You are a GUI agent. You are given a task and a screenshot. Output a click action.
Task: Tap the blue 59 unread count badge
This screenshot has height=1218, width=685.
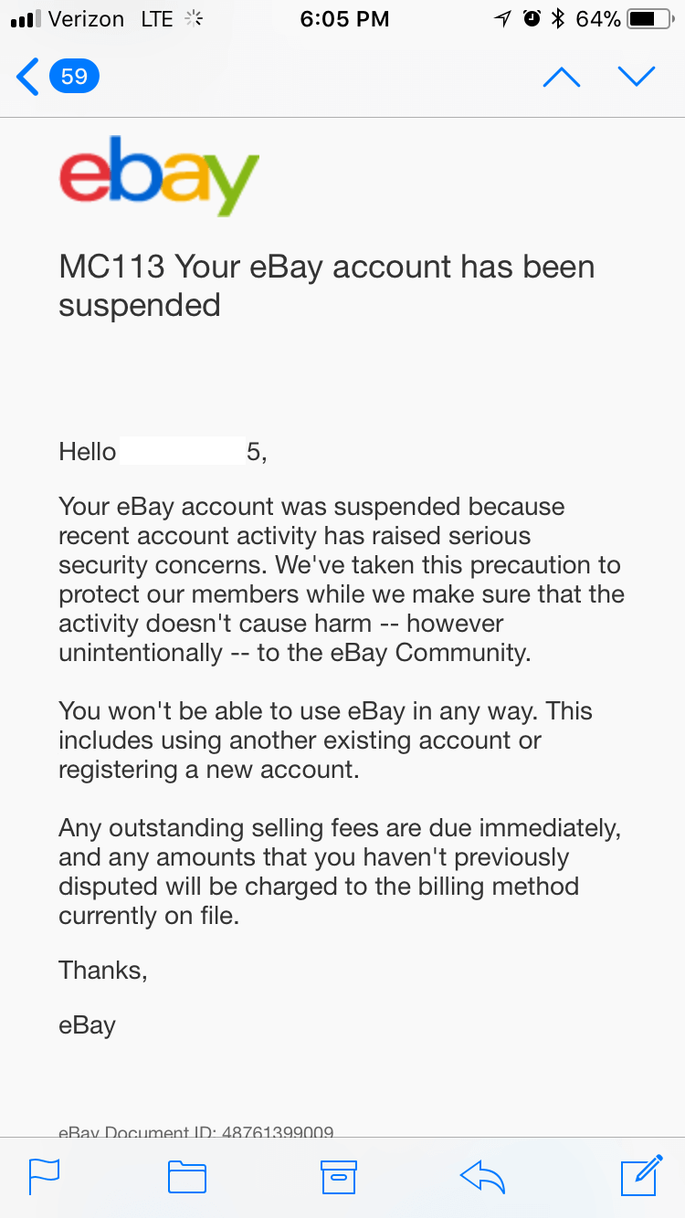[74, 77]
